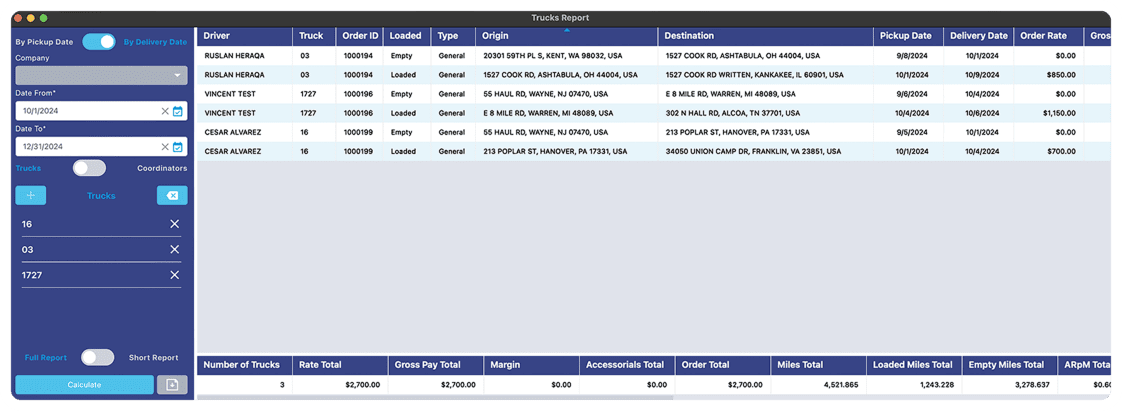Image resolution: width=1122 pixels, height=411 pixels.
Task: Toggle Full Report / Short Report switch
Action: [x=97, y=357]
